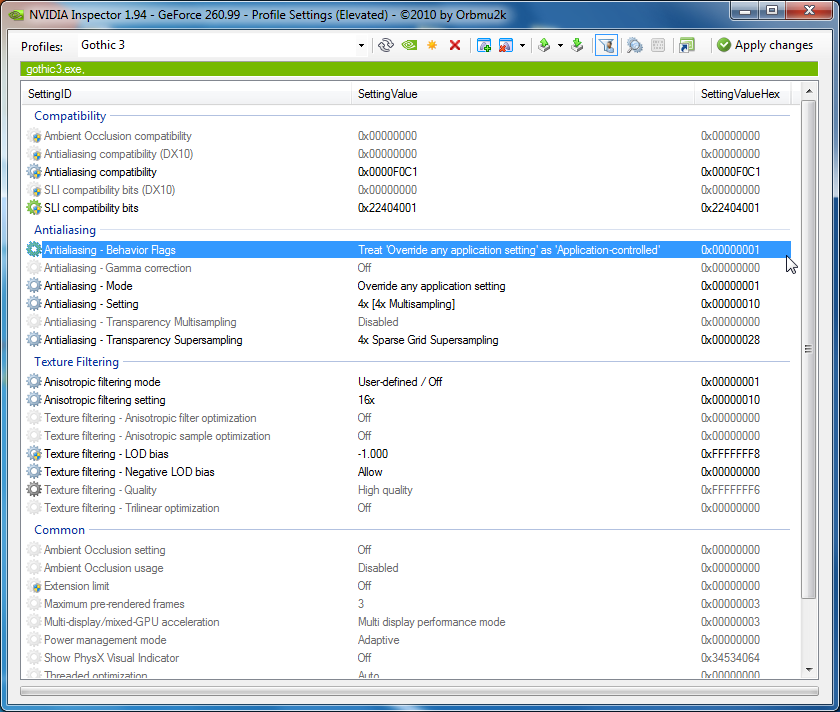This screenshot has width=840, height=712.
Task: Open the dropdown arrow beside export profiles icon
Action: pos(560,45)
